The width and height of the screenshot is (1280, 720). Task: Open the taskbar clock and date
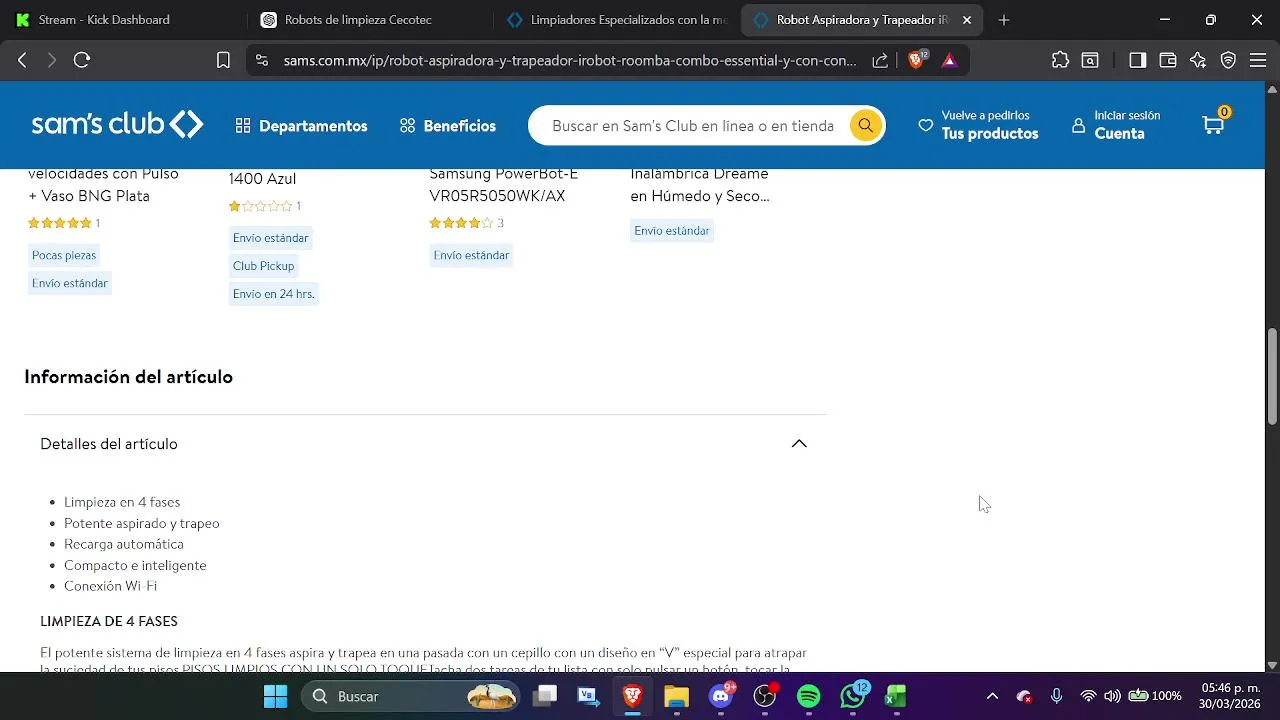(1231, 696)
